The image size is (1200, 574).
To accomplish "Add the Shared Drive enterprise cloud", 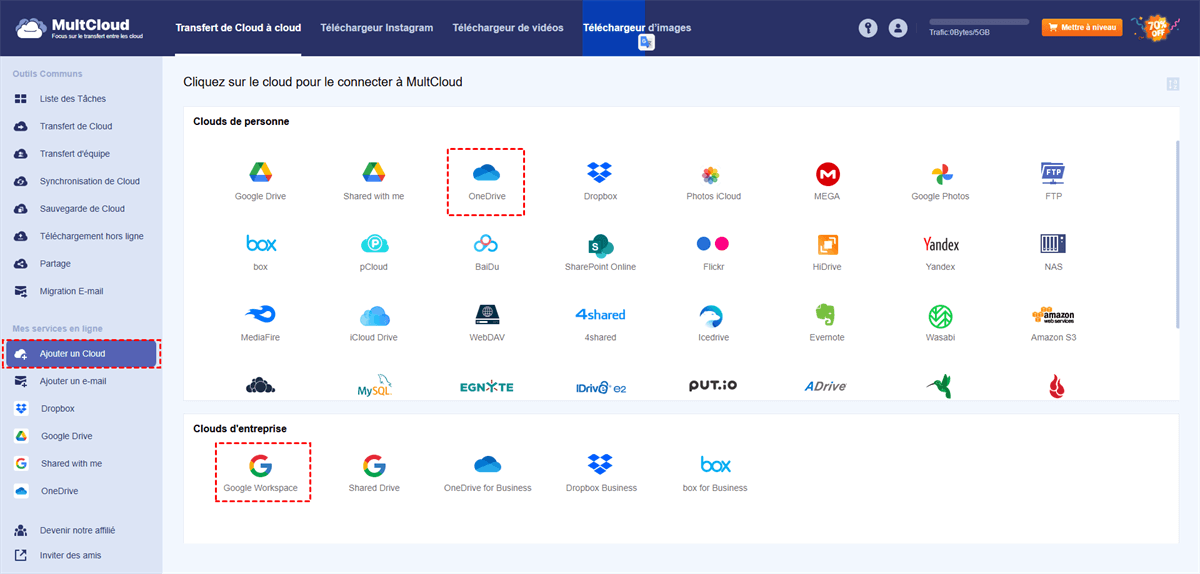I will [374, 472].
